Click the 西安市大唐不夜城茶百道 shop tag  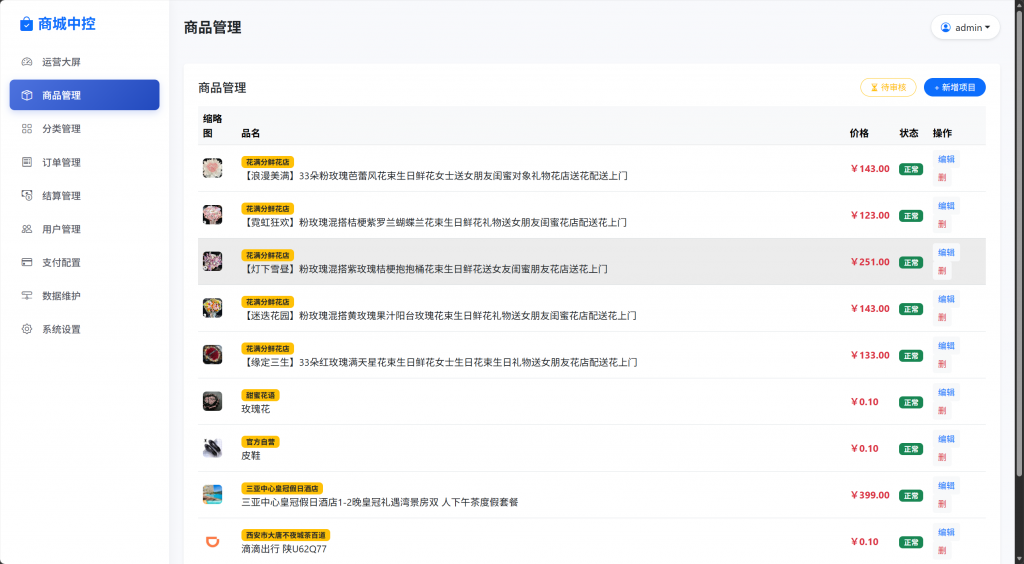[x=285, y=535]
